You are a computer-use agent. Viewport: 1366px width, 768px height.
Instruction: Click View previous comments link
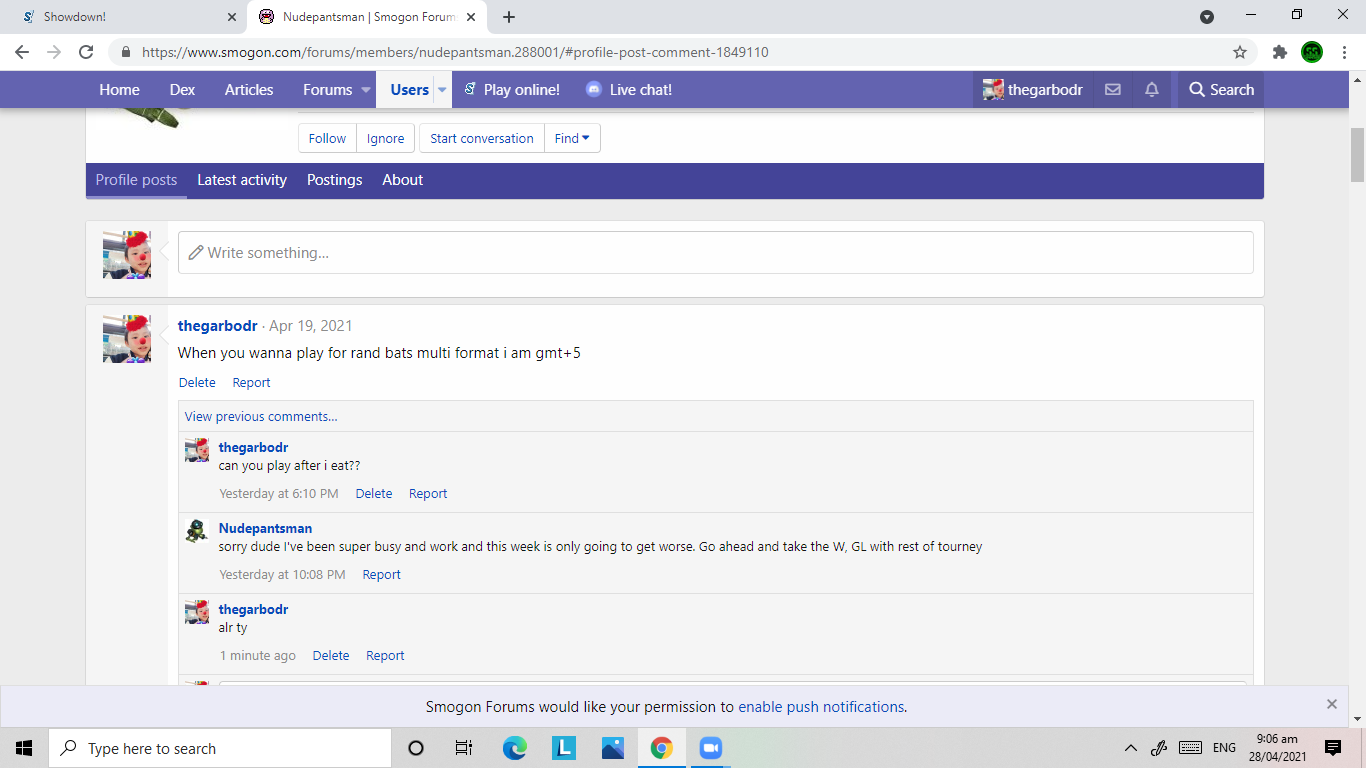tap(261, 417)
